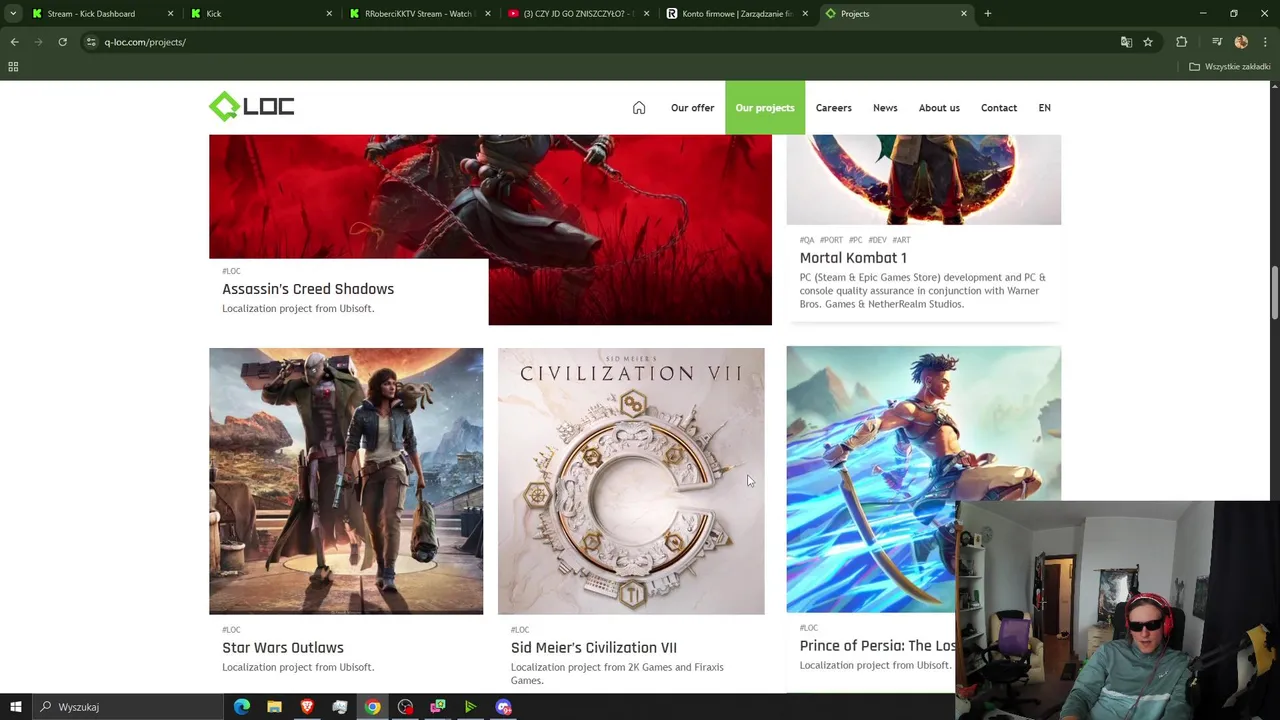This screenshot has width=1280, height=720.
Task: Open the Mortal Kombat 1 project link
Action: coord(853,258)
